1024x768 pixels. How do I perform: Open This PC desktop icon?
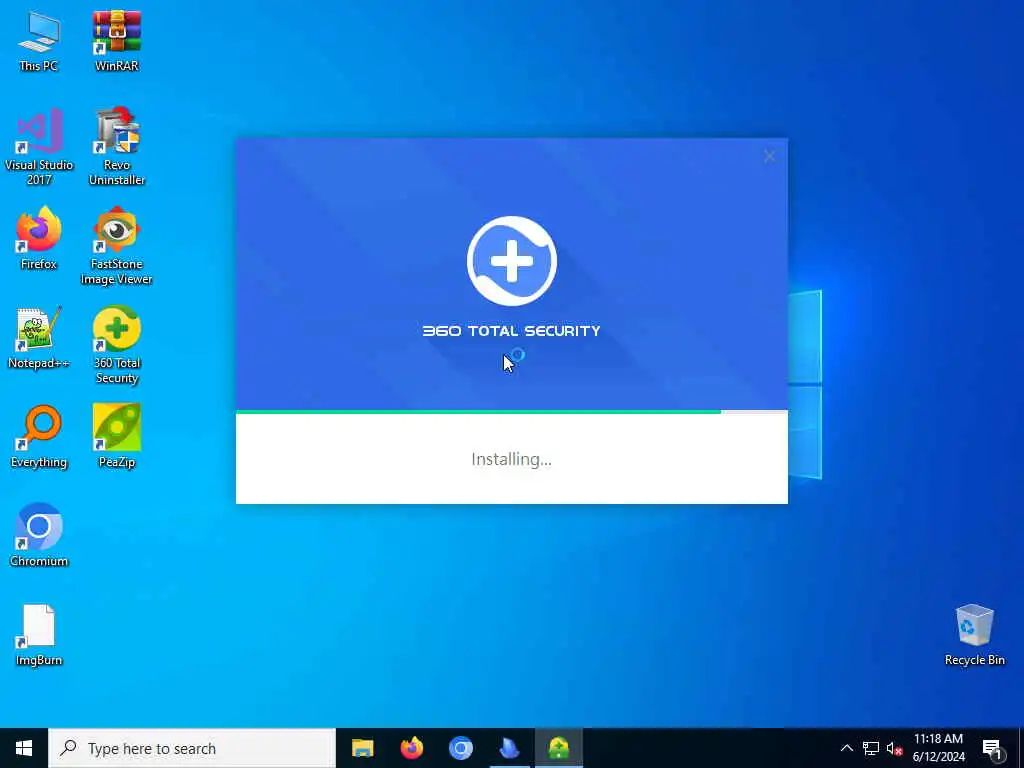pos(39,40)
